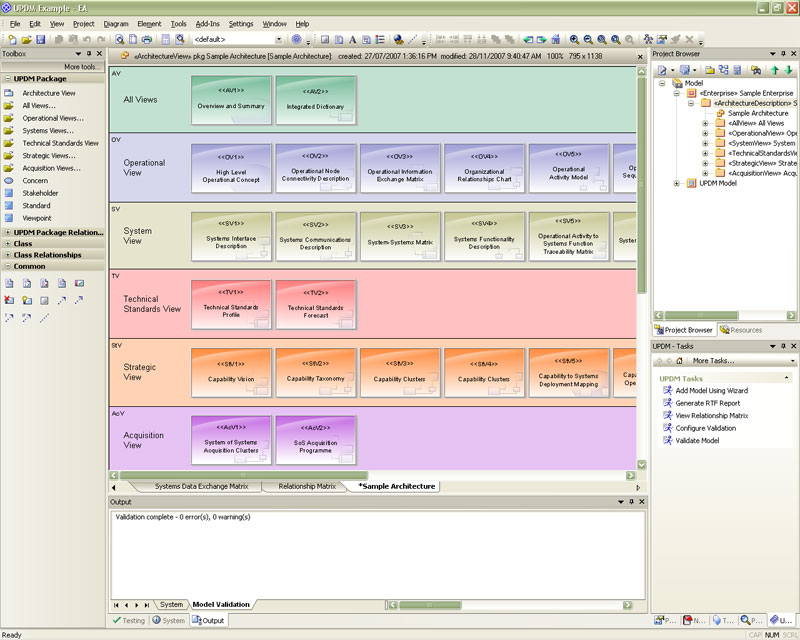Click the Zoom In magnifier icon

[x=575, y=39]
